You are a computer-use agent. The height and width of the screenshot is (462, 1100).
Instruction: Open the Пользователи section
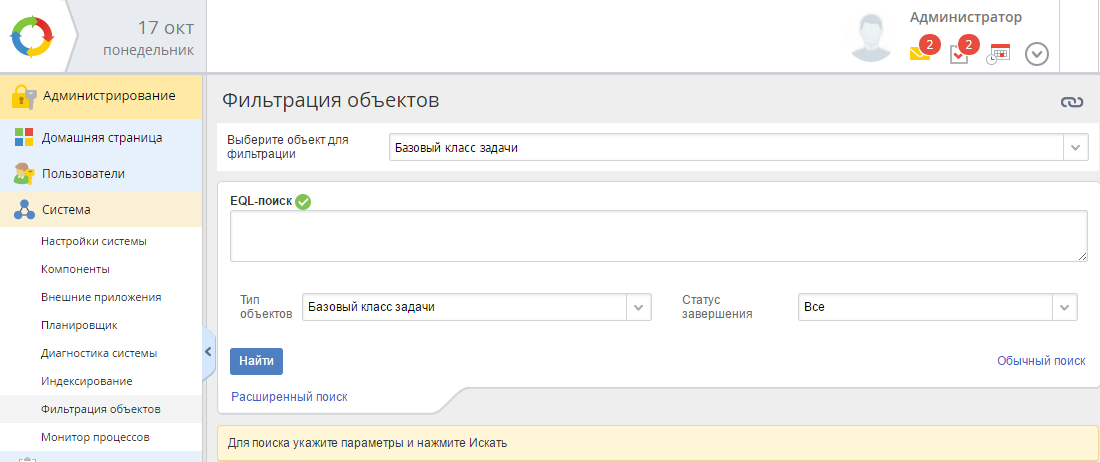[82, 174]
